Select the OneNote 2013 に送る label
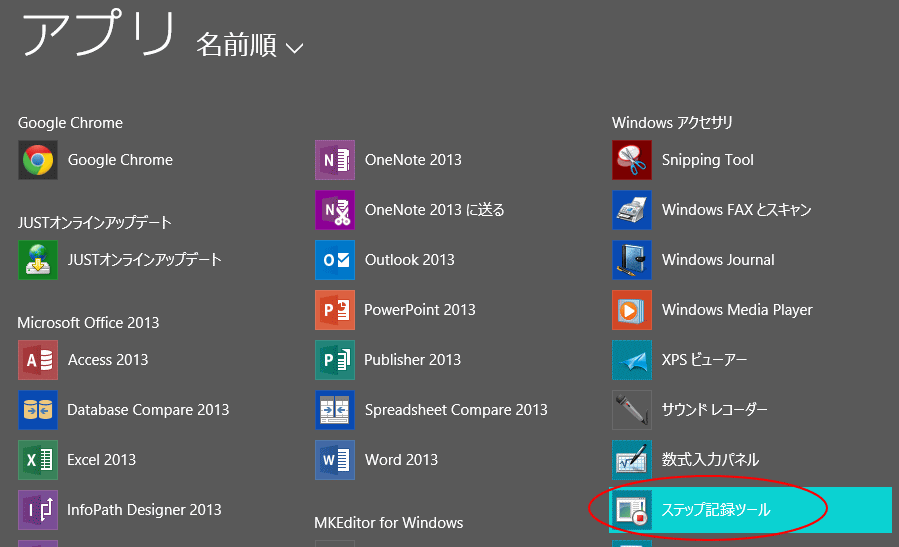Screen dimensions: 899x547 point(435,210)
